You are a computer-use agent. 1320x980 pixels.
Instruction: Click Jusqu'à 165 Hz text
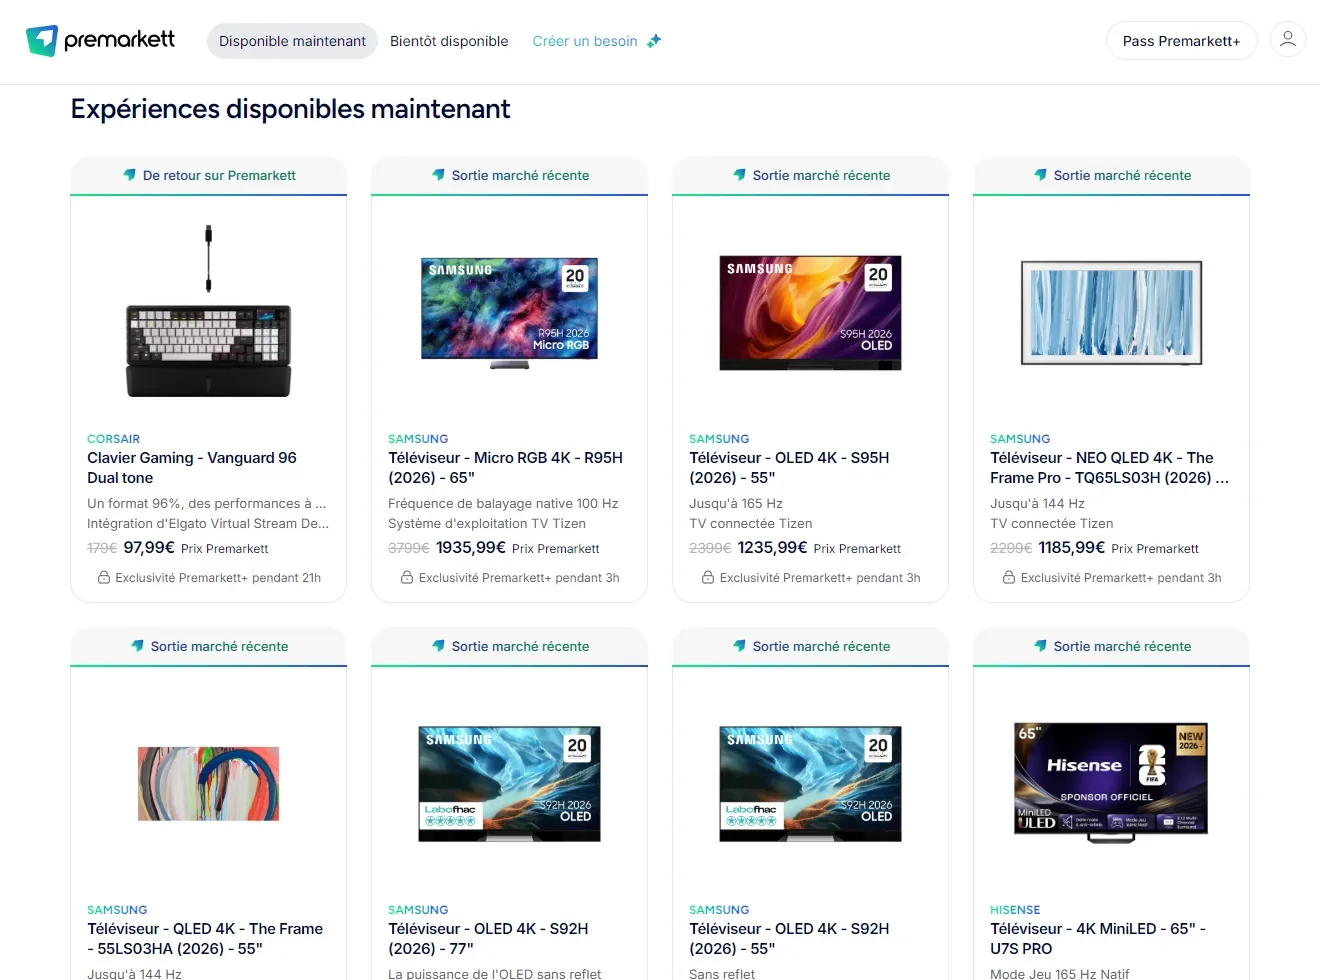tap(736, 504)
